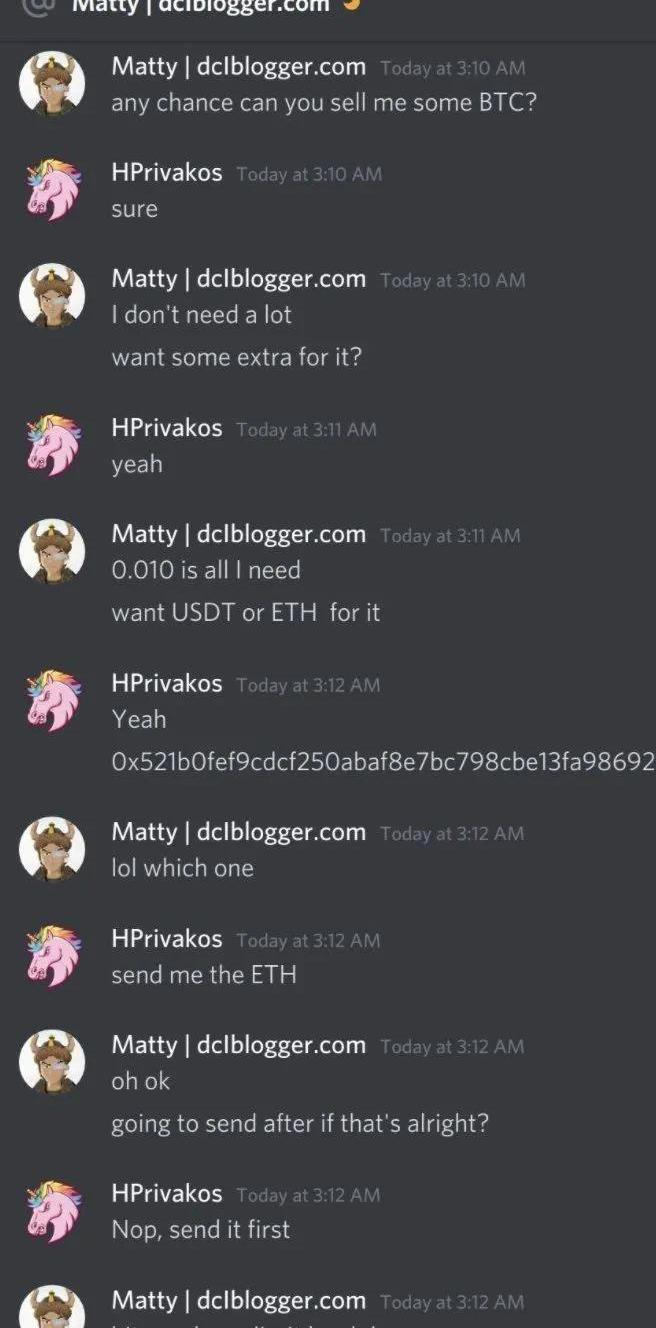Click the HPrivakos username above "sure"

(167, 173)
